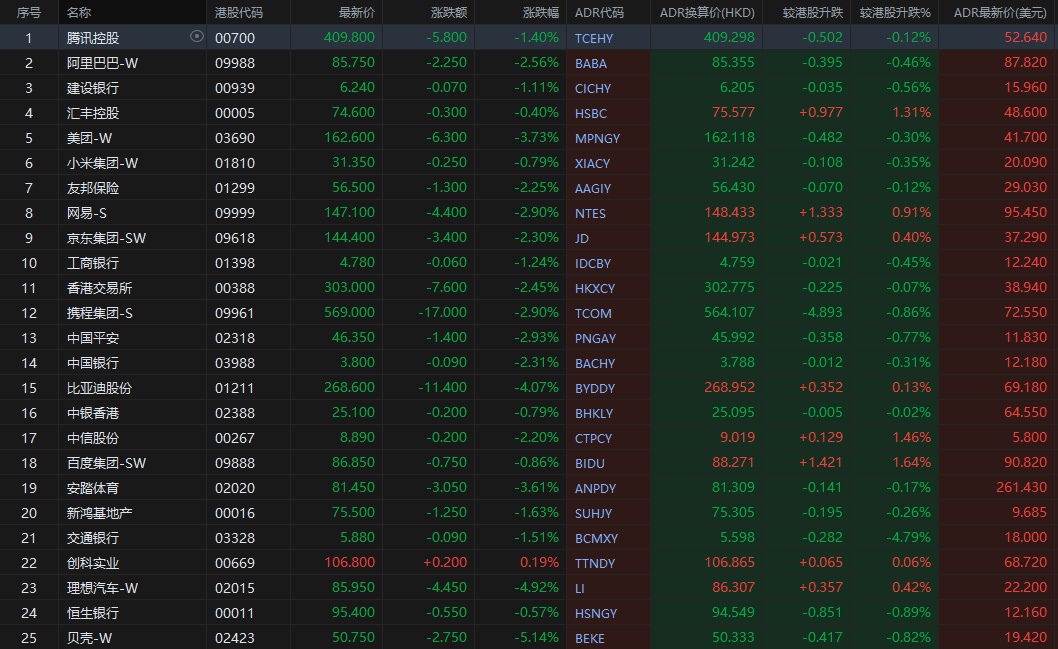Image resolution: width=1058 pixels, height=649 pixels.
Task: Select the 中国平安 stock name
Action: (93, 337)
